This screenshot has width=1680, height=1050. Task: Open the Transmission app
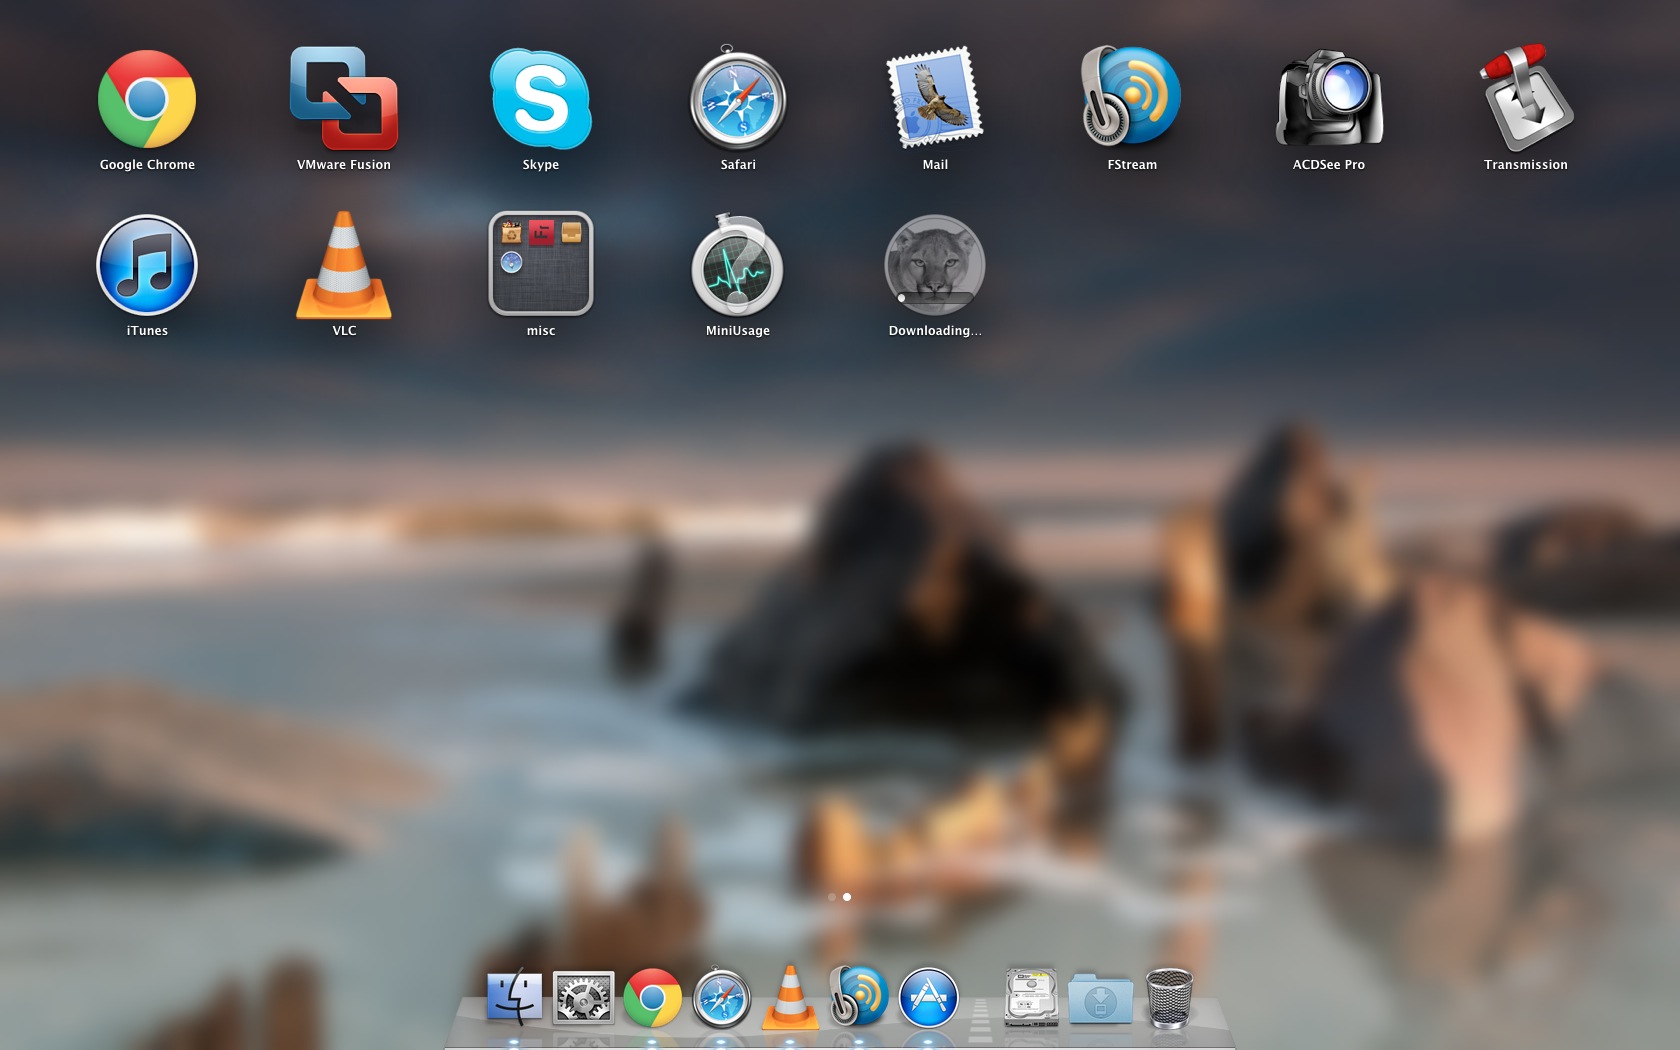tap(1526, 98)
